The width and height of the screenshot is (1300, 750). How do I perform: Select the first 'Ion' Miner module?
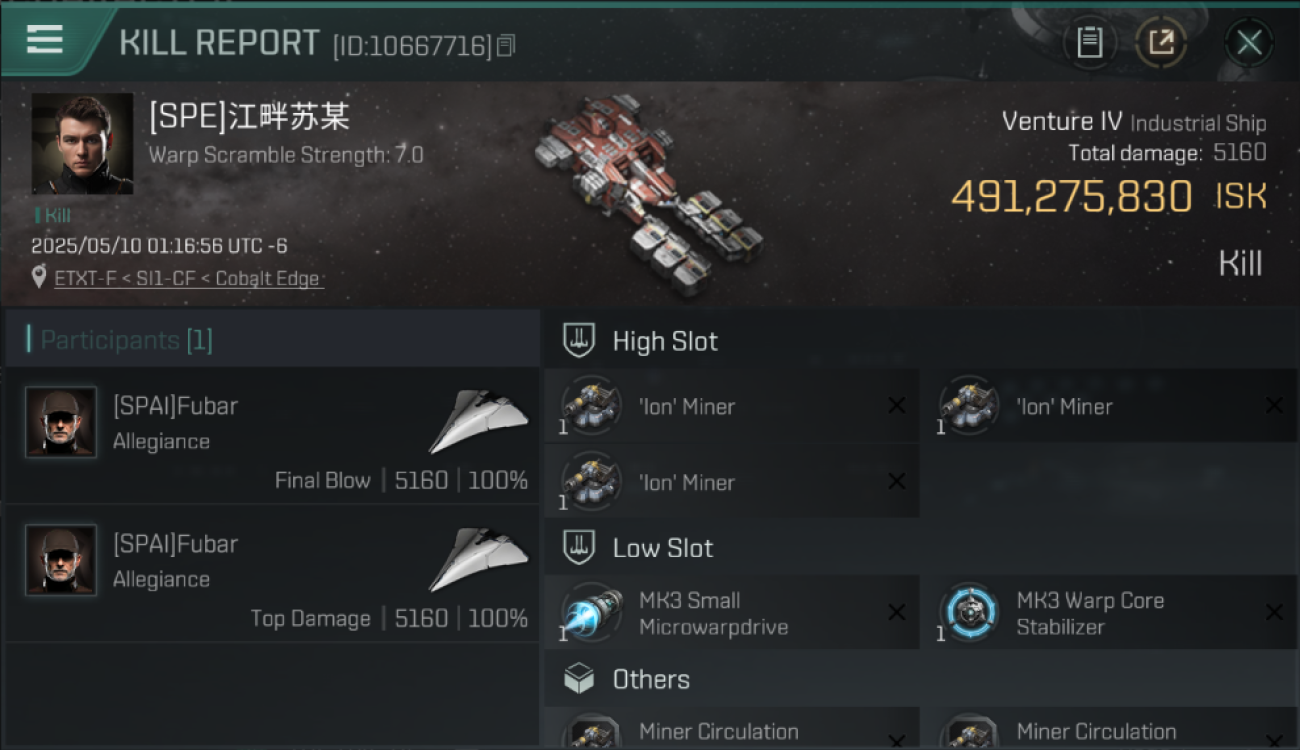[731, 405]
